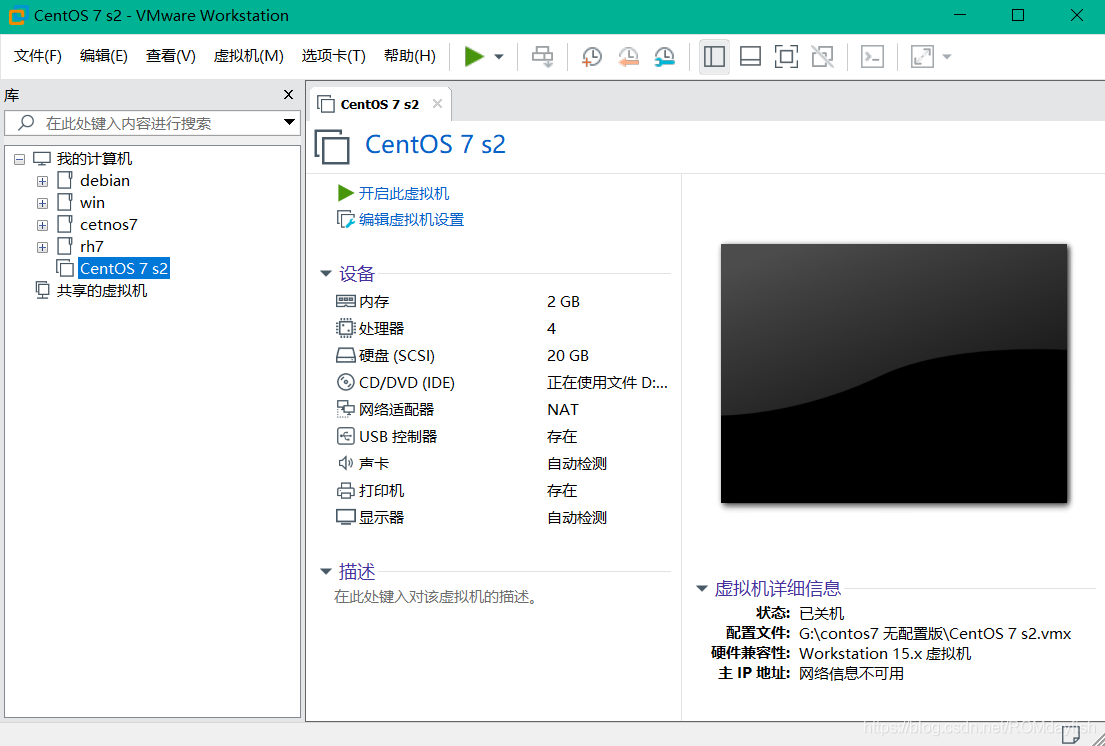Toggle the library sidebar view icon
This screenshot has width=1105, height=746.
[x=714, y=57]
